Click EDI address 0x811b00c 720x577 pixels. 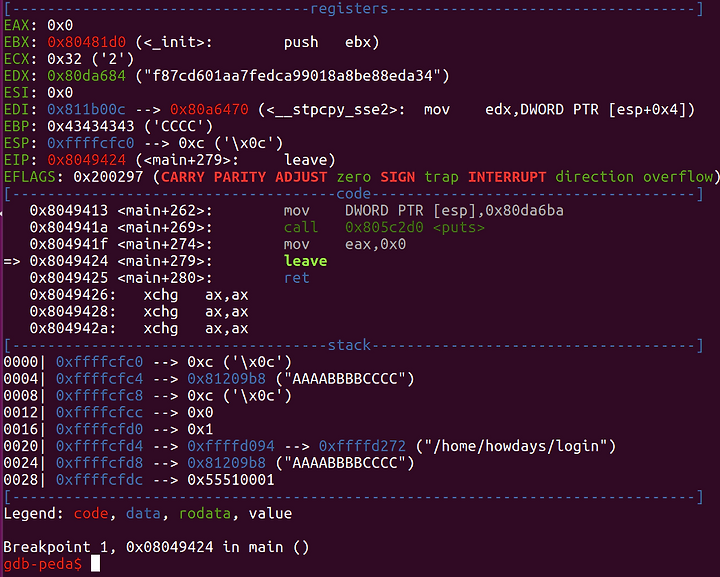86,110
